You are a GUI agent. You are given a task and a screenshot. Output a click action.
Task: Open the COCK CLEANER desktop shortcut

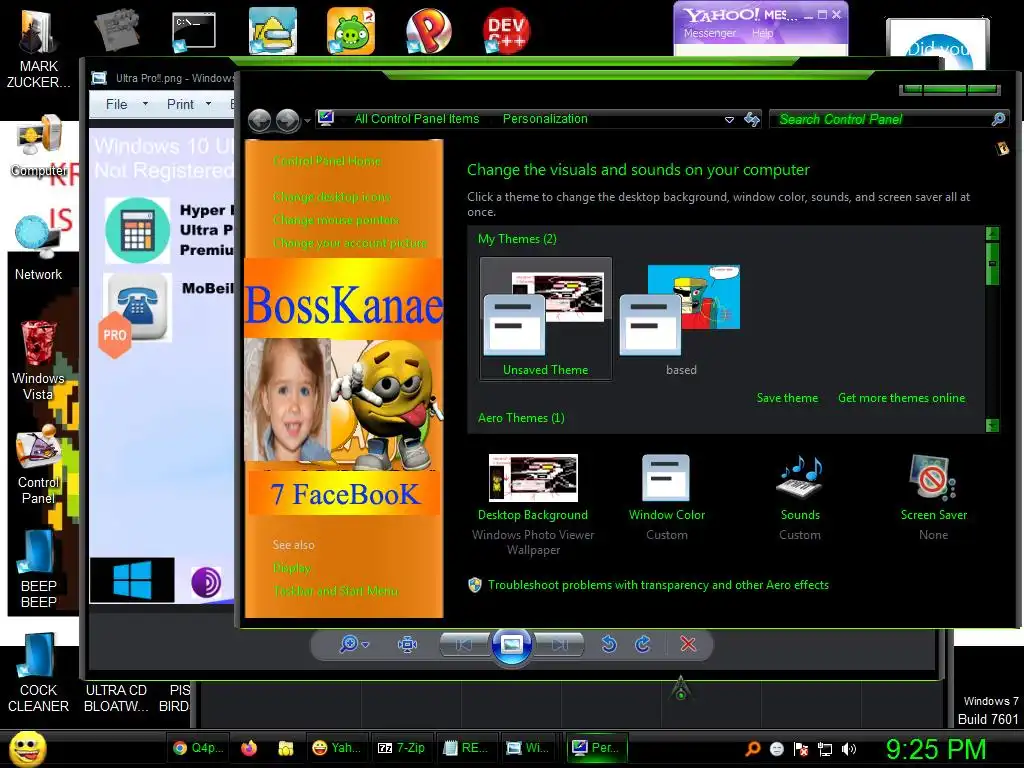38,673
